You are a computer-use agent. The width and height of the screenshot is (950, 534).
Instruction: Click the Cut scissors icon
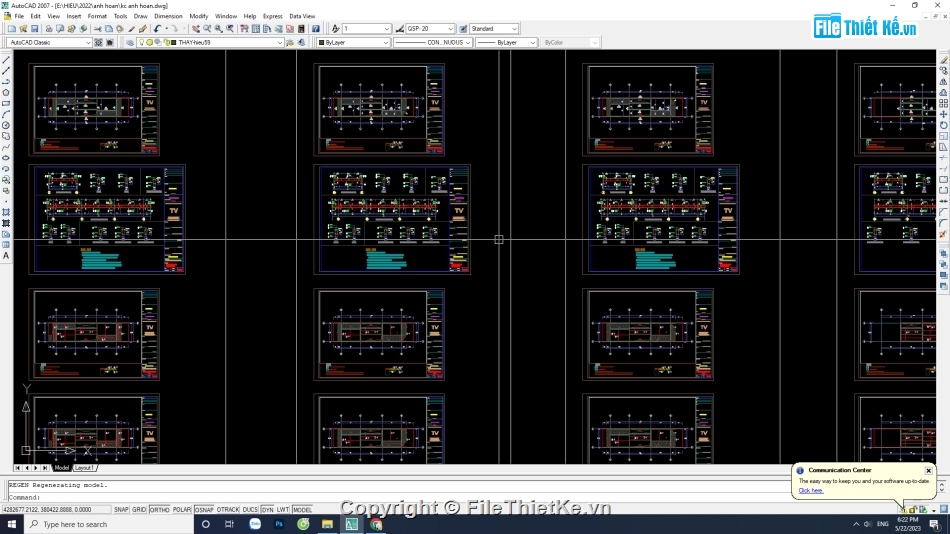[98, 28]
